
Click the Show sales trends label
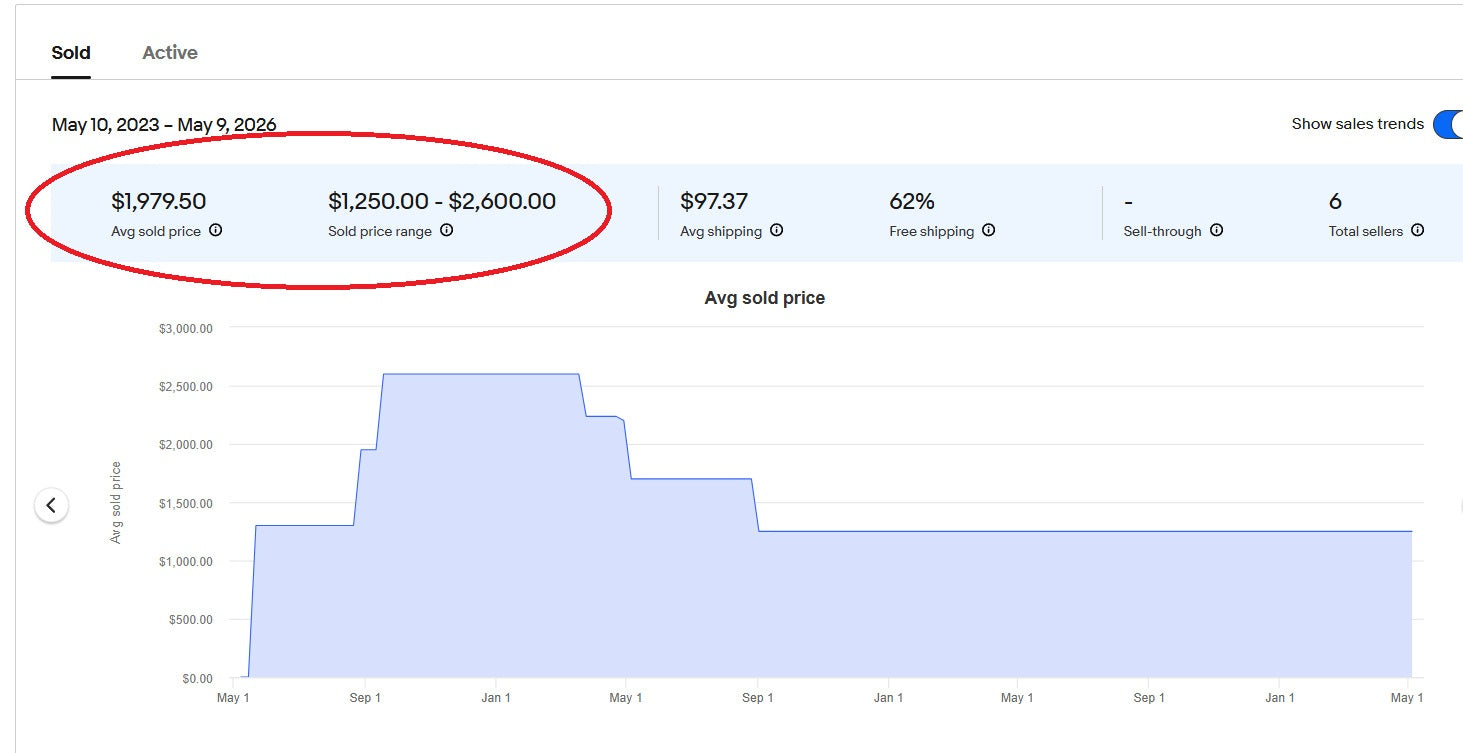click(1357, 124)
